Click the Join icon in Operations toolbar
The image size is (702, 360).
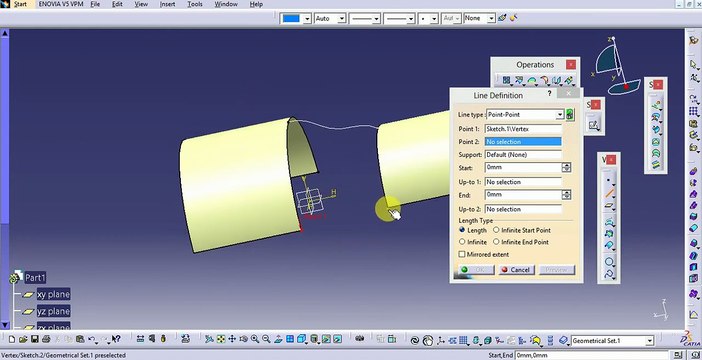(x=506, y=80)
